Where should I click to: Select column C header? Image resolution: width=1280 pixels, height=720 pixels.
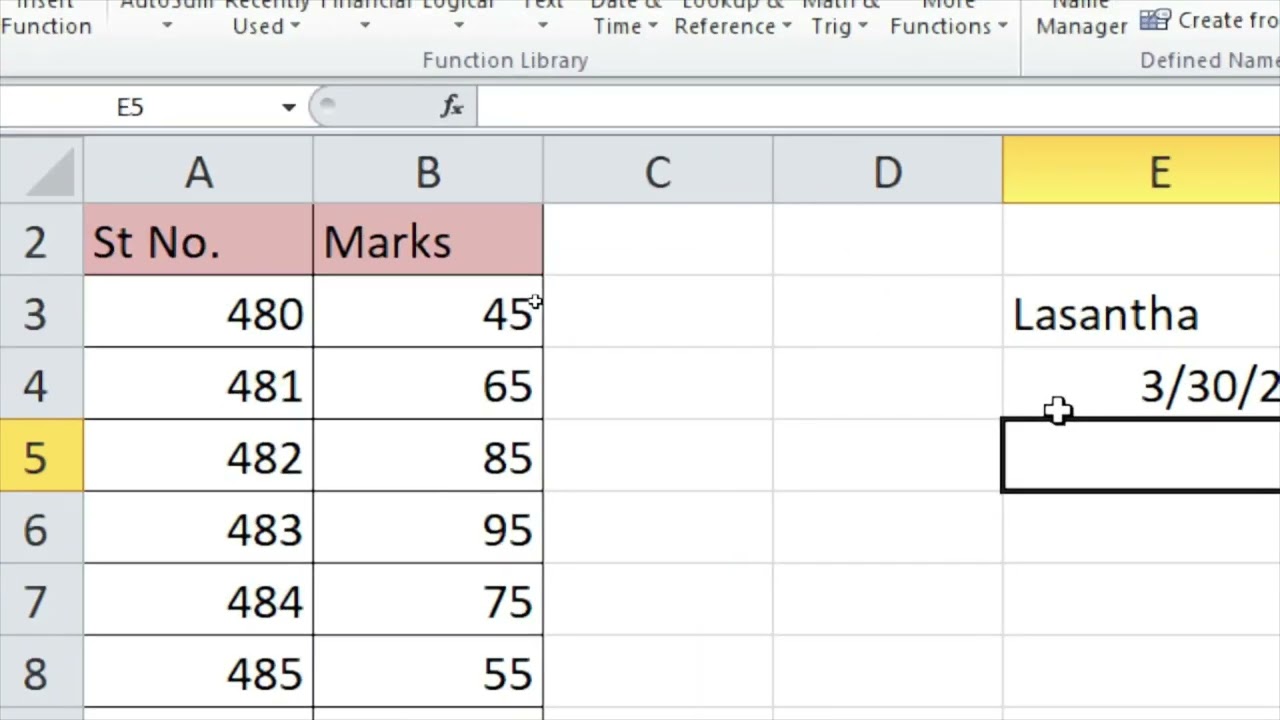(x=658, y=171)
